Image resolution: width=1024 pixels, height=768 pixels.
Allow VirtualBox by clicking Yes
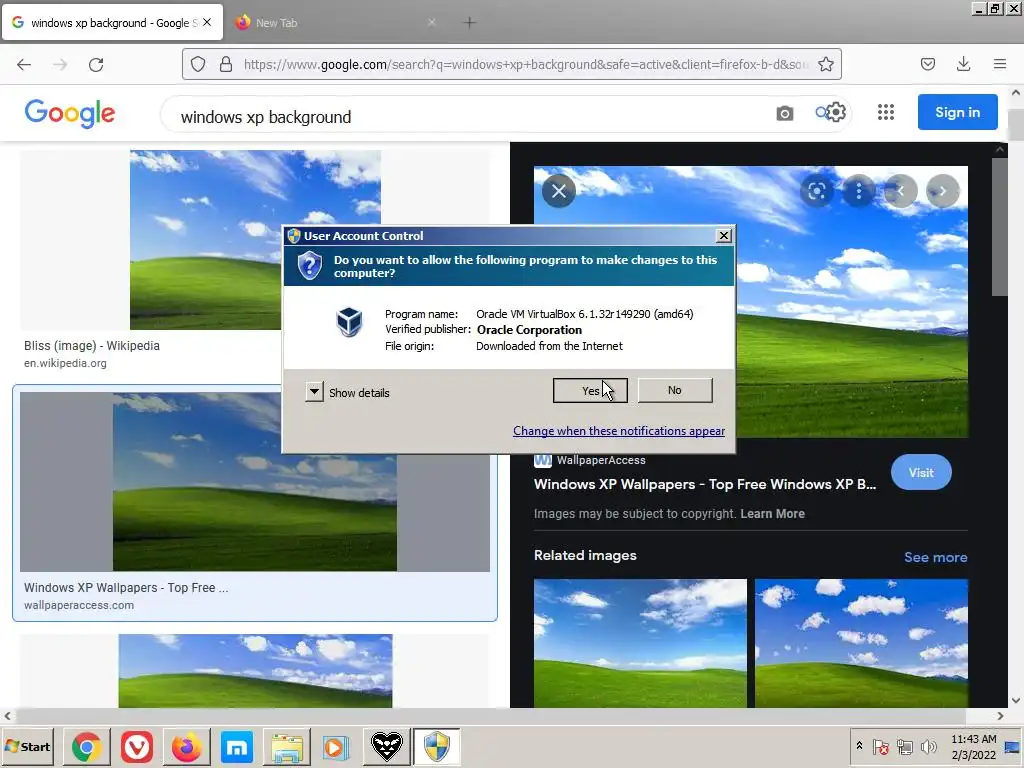pos(590,391)
